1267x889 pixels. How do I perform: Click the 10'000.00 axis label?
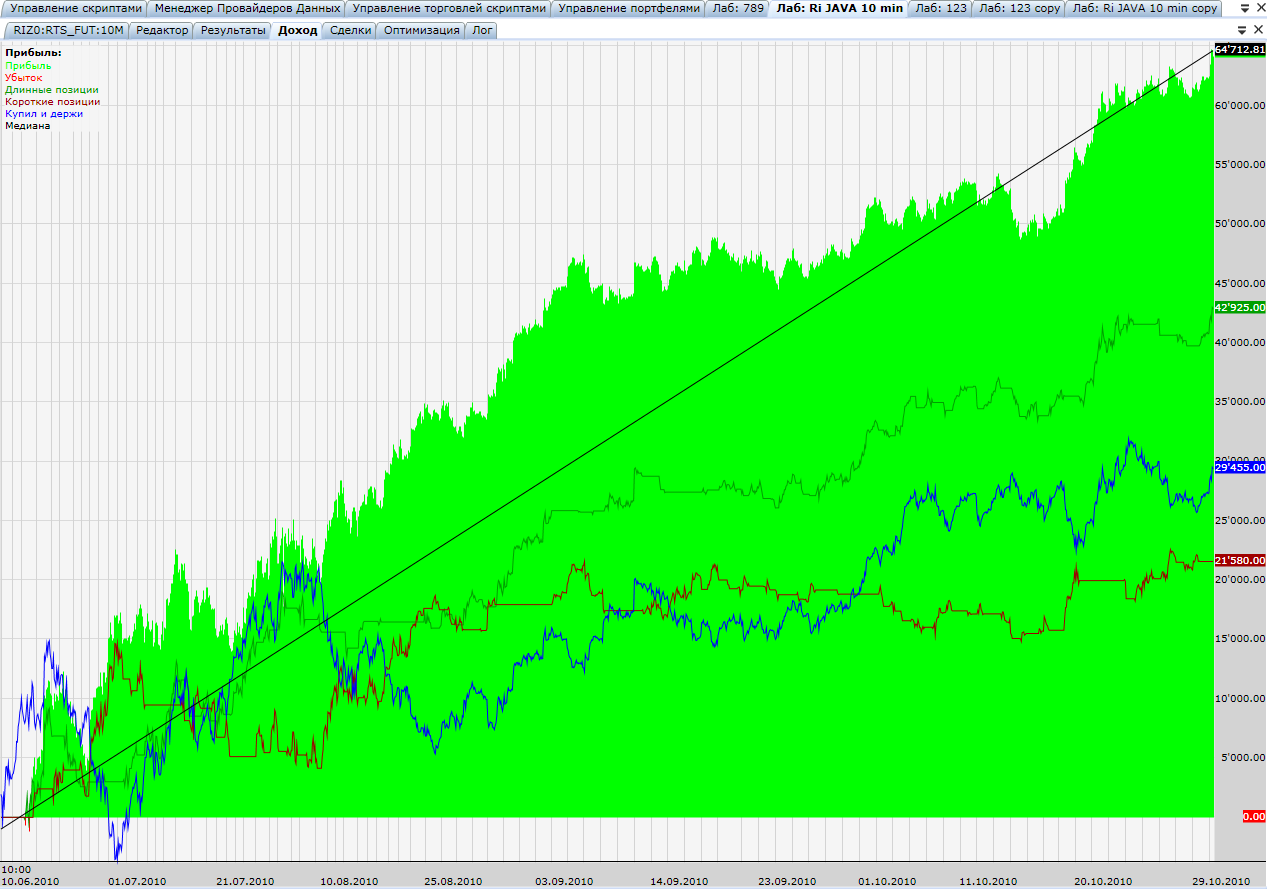1241,698
